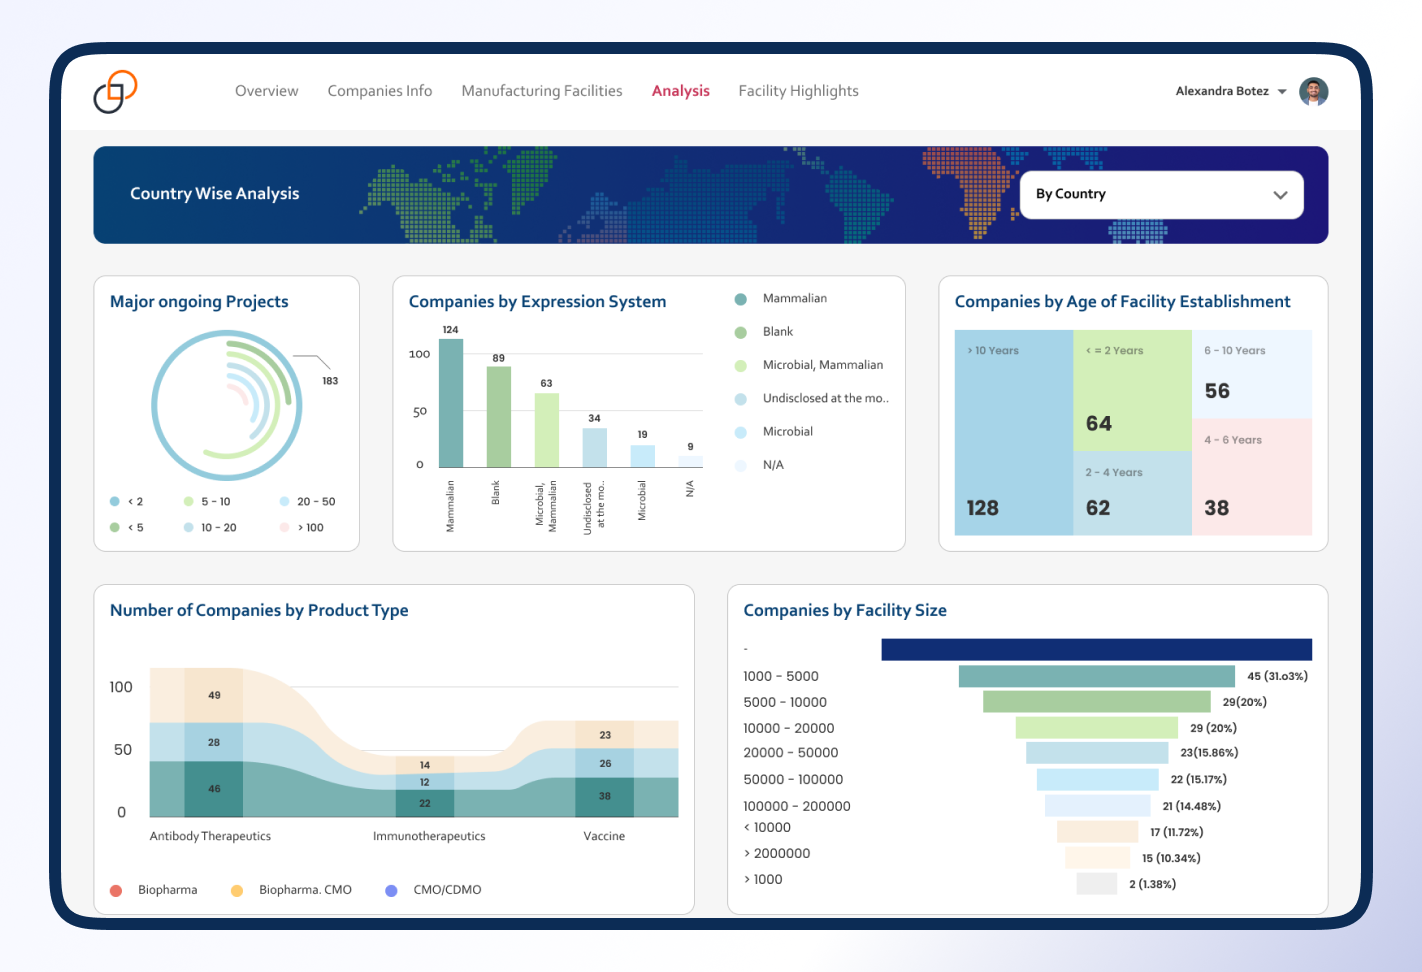
Task: Open the By Country dropdown
Action: coord(1160,195)
